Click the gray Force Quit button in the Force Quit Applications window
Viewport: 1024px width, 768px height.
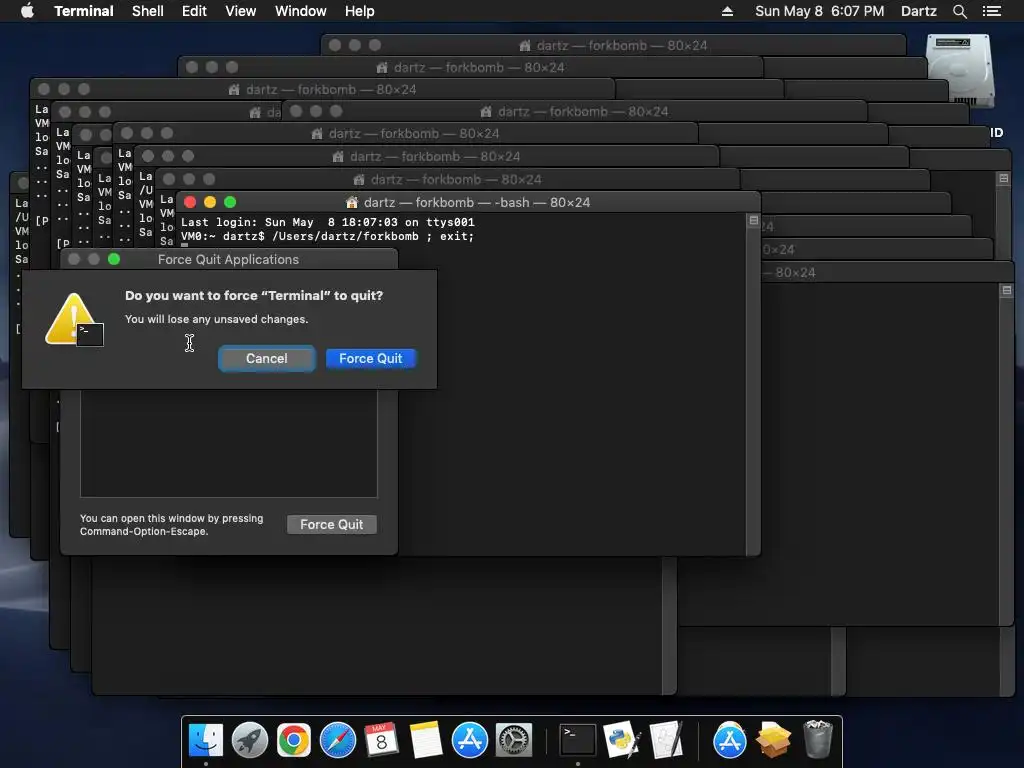click(332, 524)
